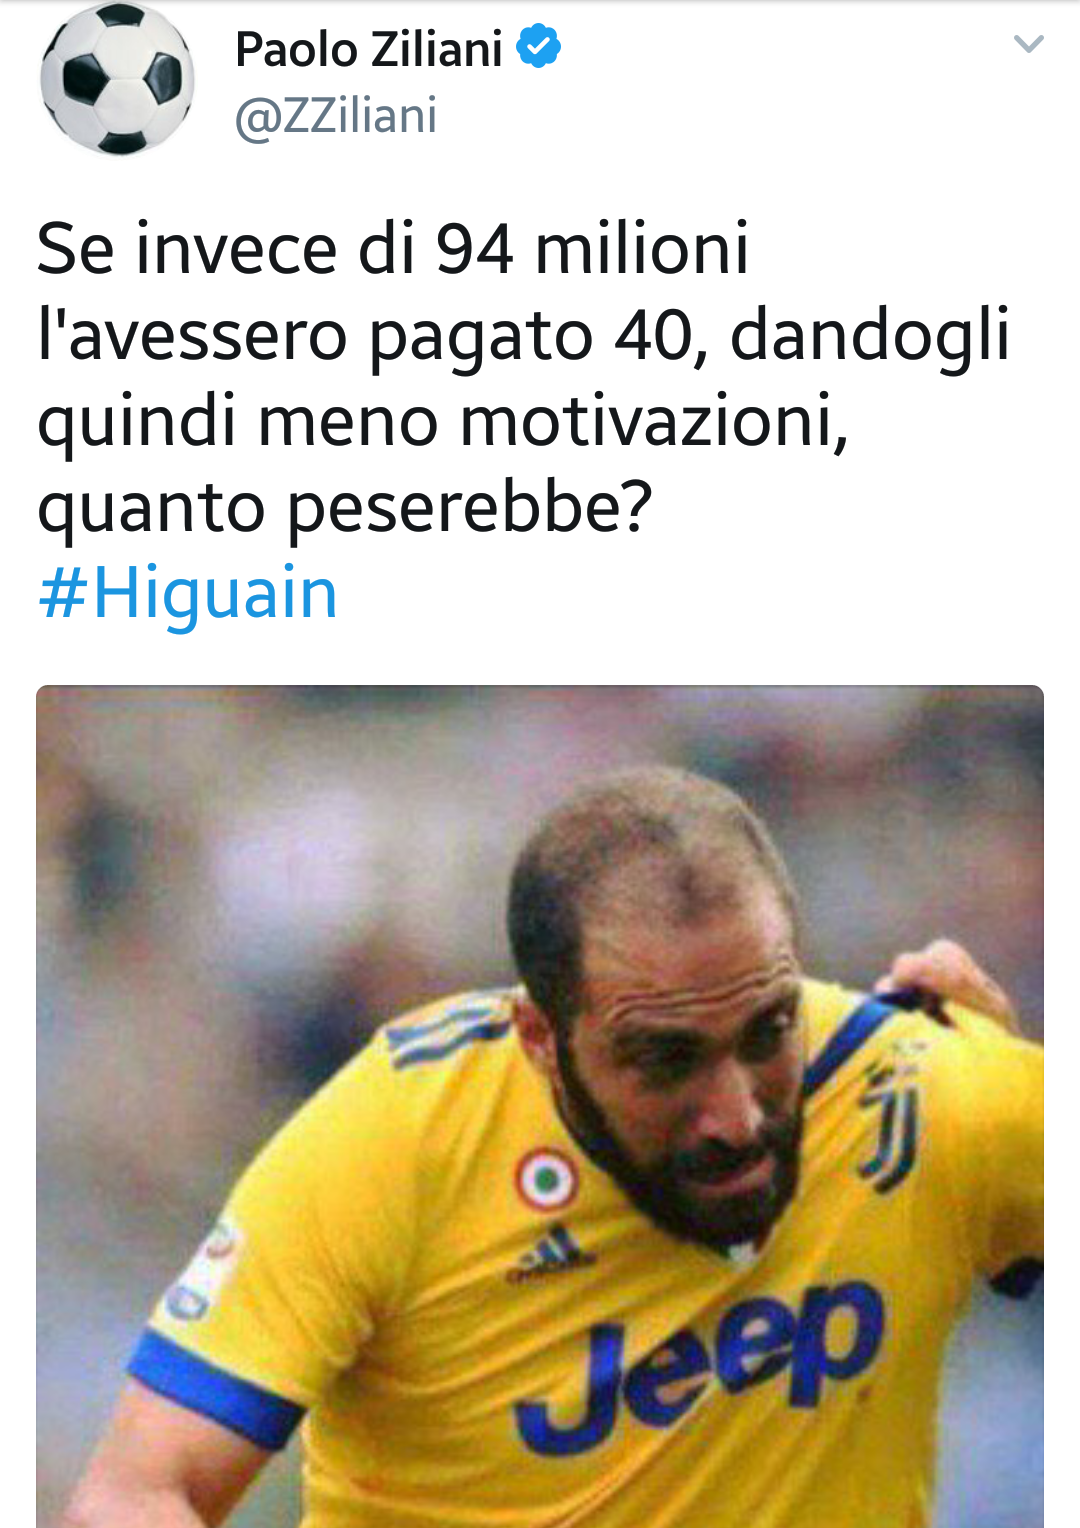Open the attached player photo
This screenshot has height=1528, width=1080.
540,1106
